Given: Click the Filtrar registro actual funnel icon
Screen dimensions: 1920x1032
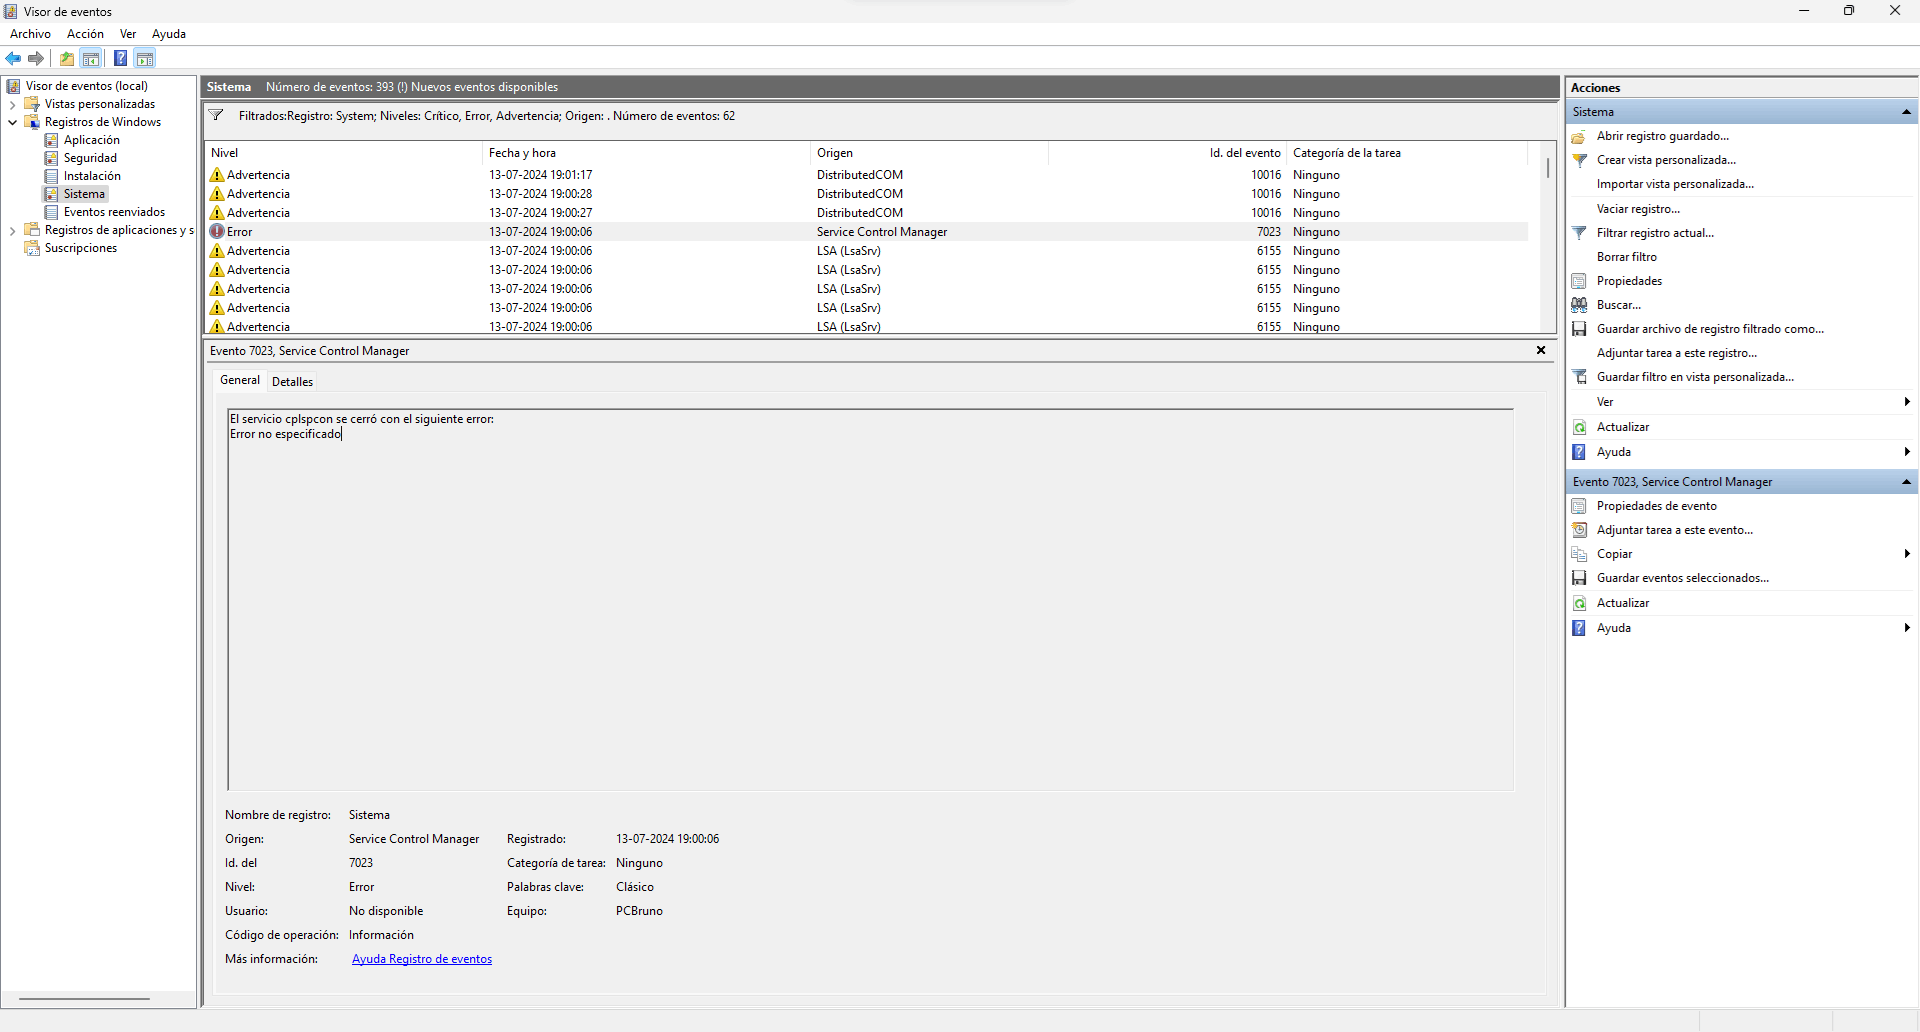Looking at the screenshot, I should pyautogui.click(x=1579, y=233).
